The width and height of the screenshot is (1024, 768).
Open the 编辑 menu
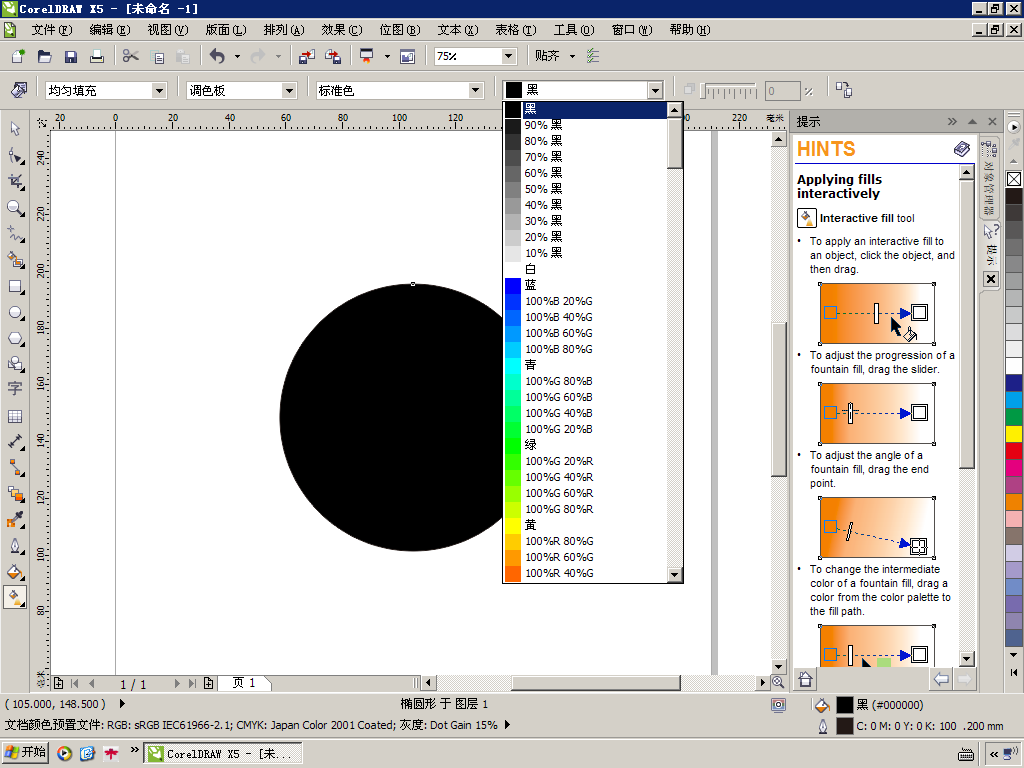[x=110, y=30]
